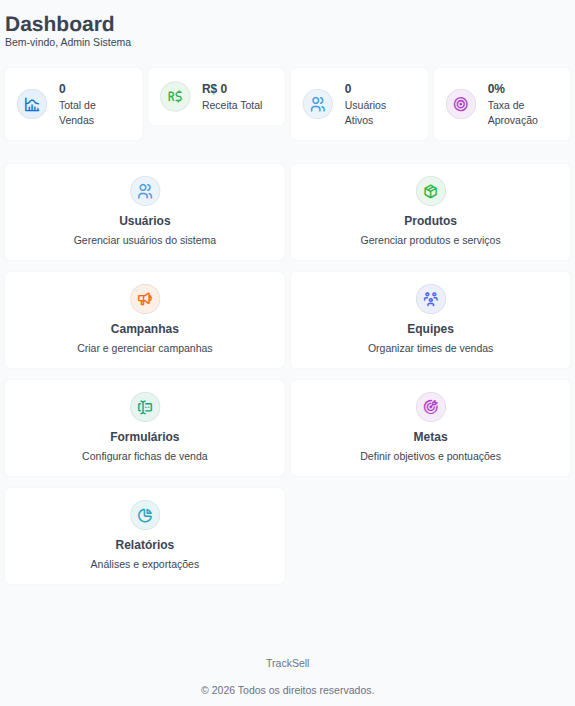The image size is (575, 706).
Task: Open the Metas card title
Action: click(430, 437)
